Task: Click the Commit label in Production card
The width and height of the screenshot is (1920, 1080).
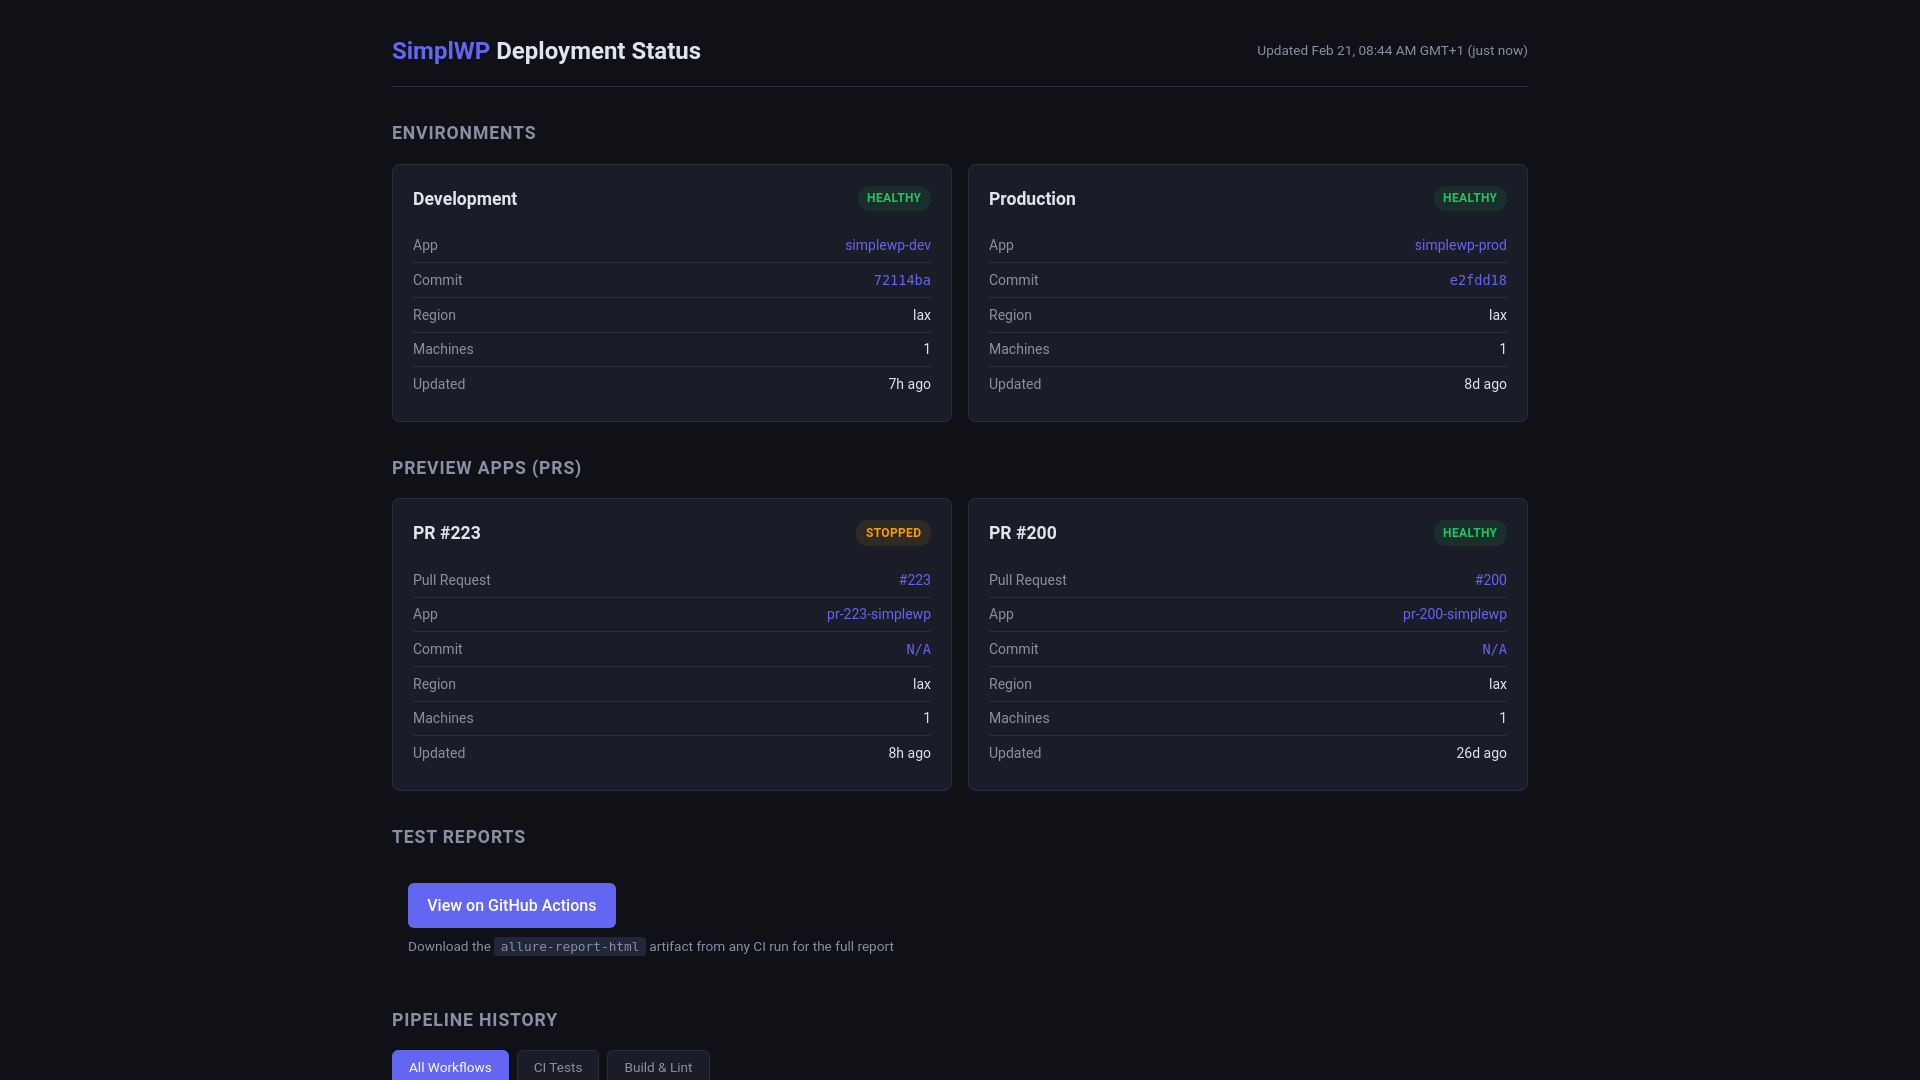Action: point(1014,280)
